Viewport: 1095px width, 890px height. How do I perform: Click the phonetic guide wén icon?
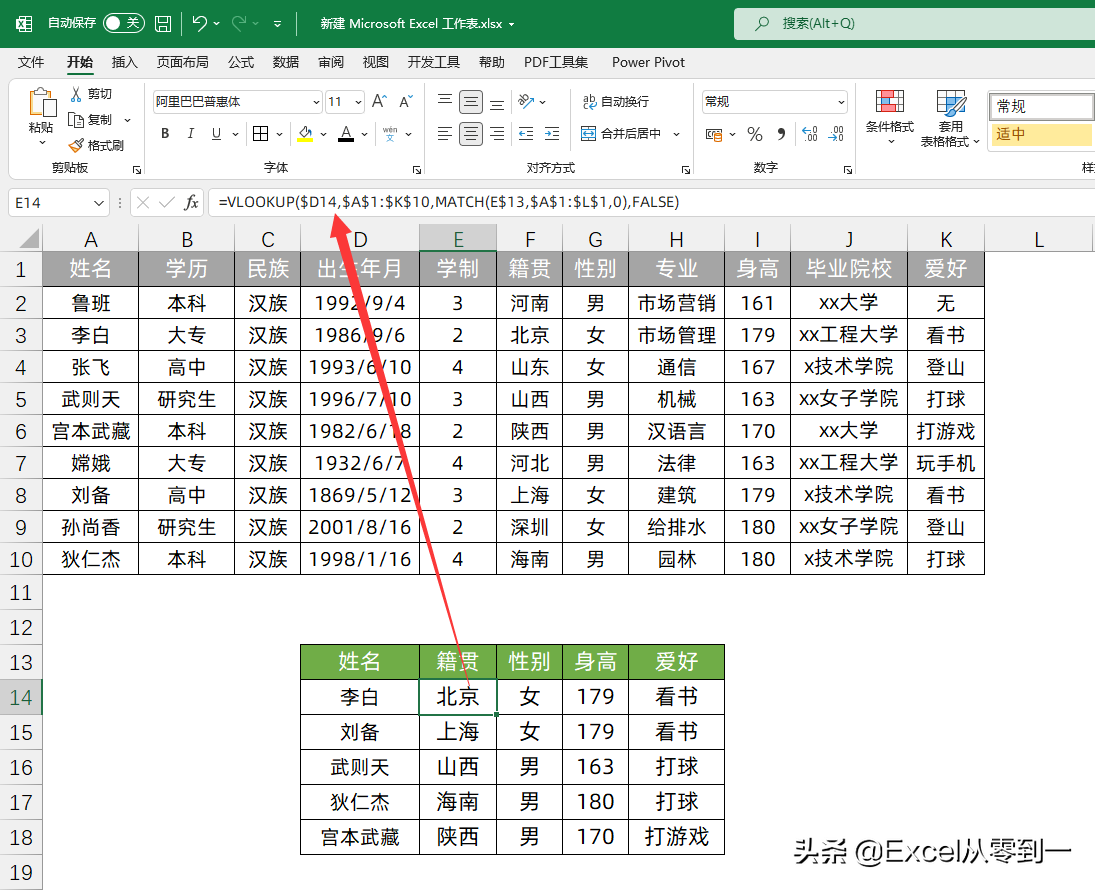(x=390, y=133)
